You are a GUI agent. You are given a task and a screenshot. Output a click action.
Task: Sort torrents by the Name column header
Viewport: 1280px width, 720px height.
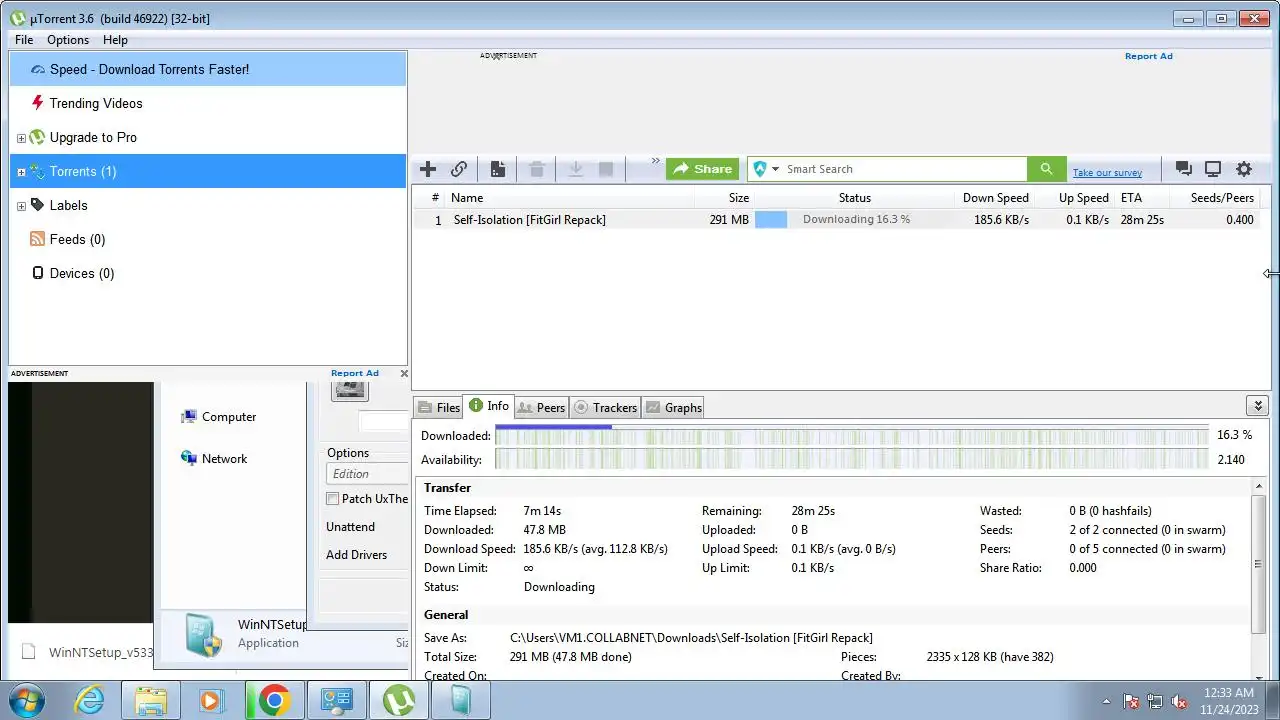coord(467,198)
